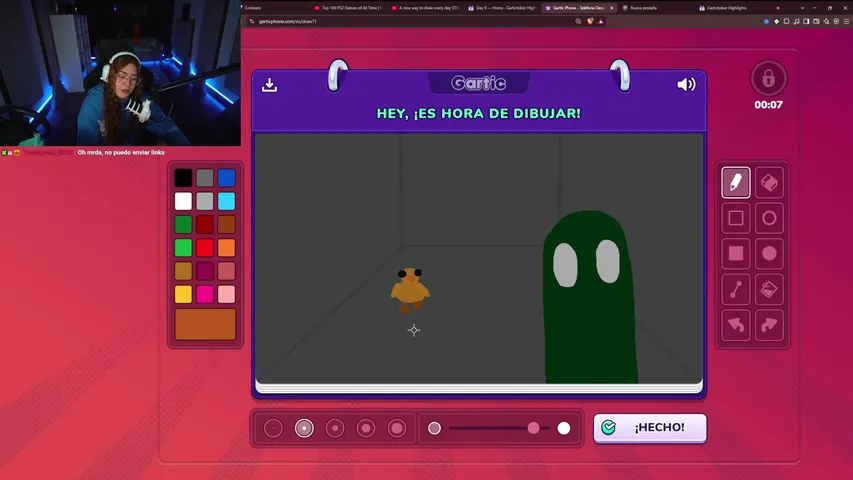Pick the light gray color swatch
This screenshot has height=480, width=853.
pos(205,201)
